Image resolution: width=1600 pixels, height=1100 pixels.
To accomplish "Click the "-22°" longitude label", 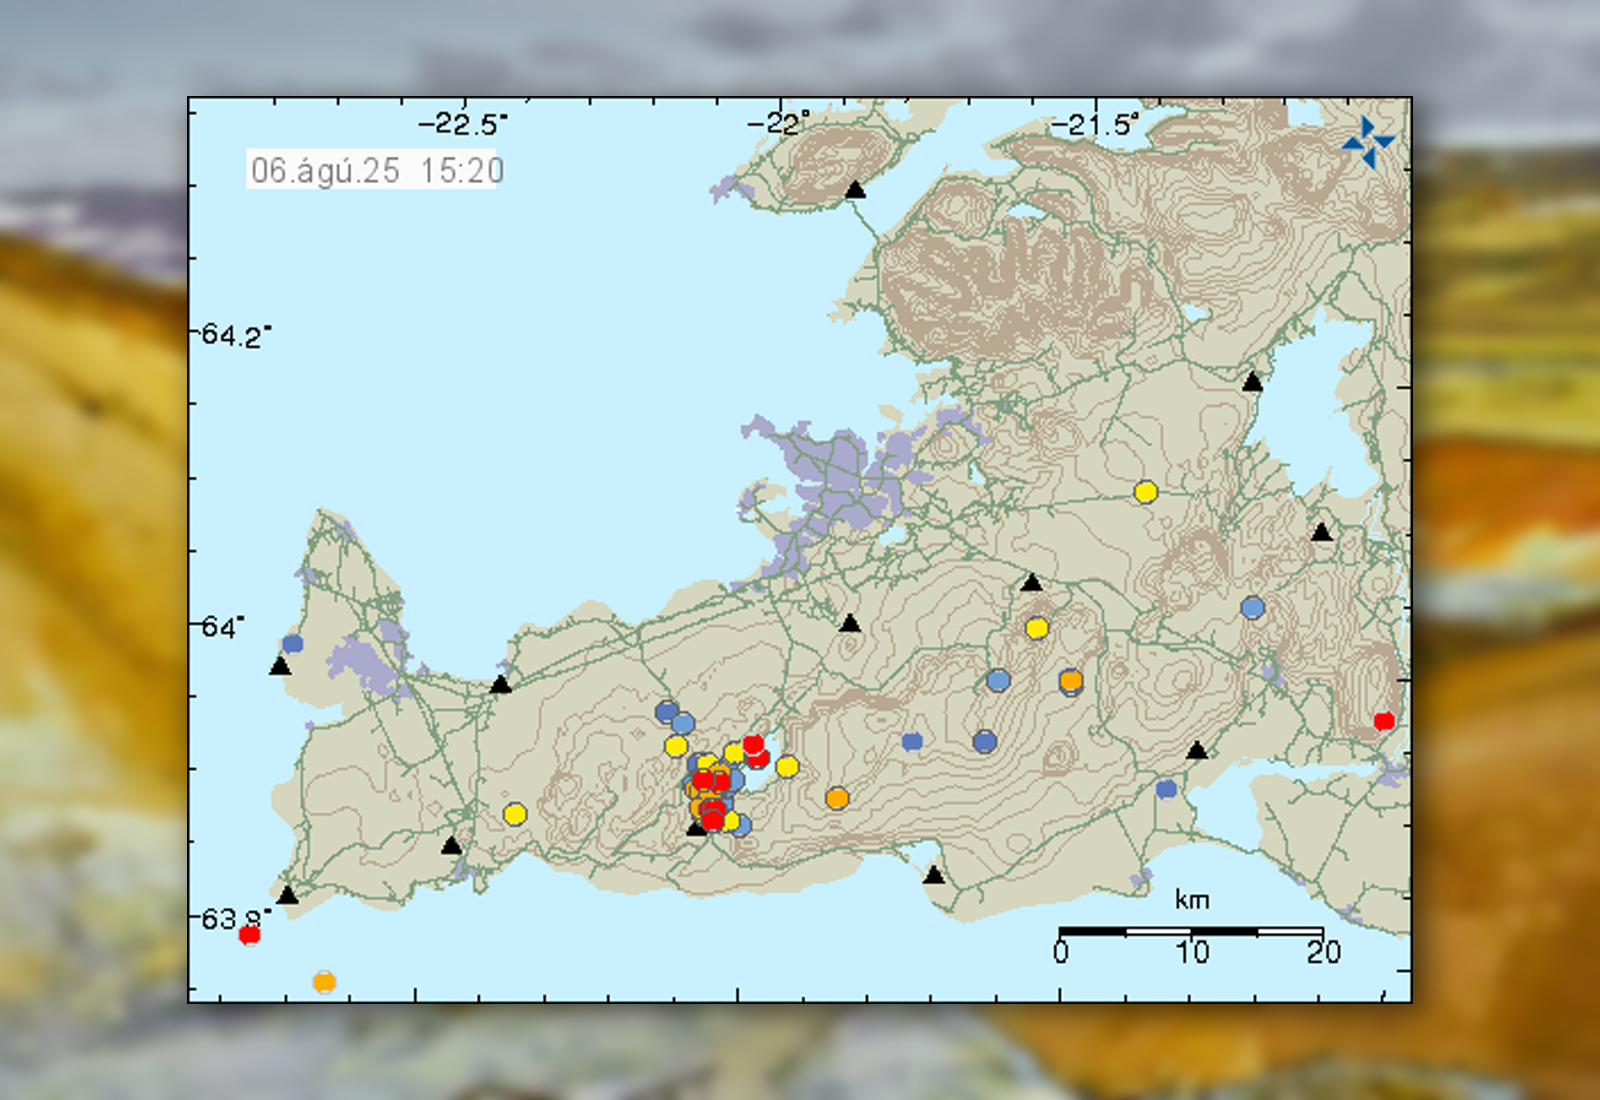I will tap(777, 124).
